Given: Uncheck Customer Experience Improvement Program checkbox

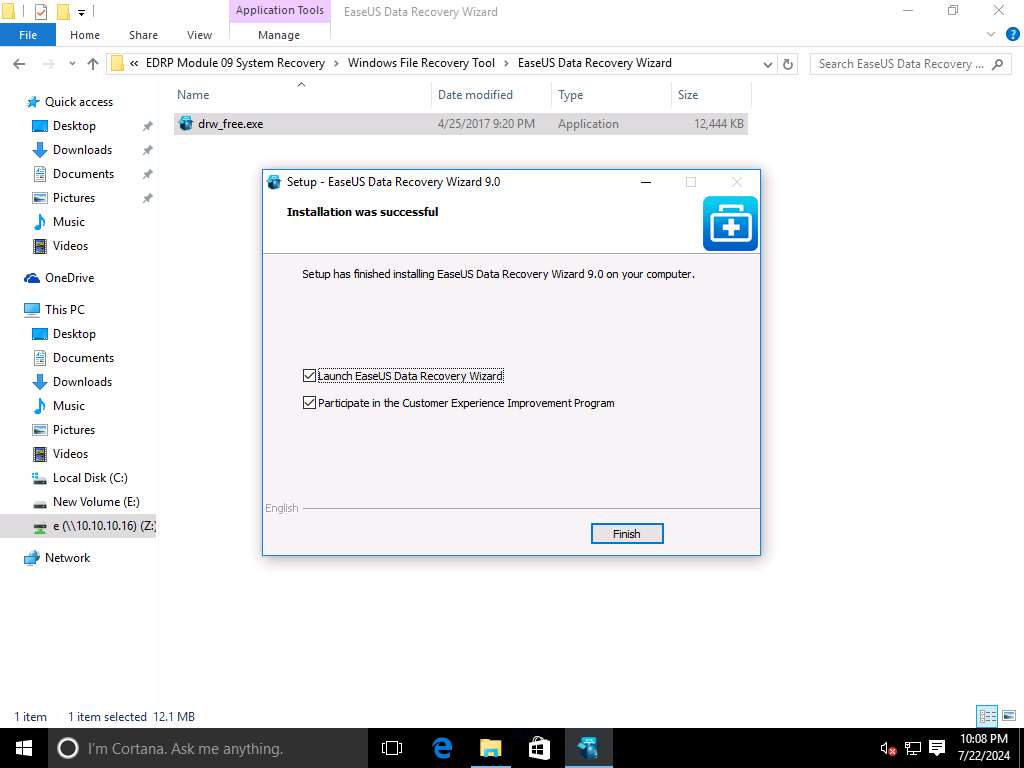Looking at the screenshot, I should (x=310, y=403).
